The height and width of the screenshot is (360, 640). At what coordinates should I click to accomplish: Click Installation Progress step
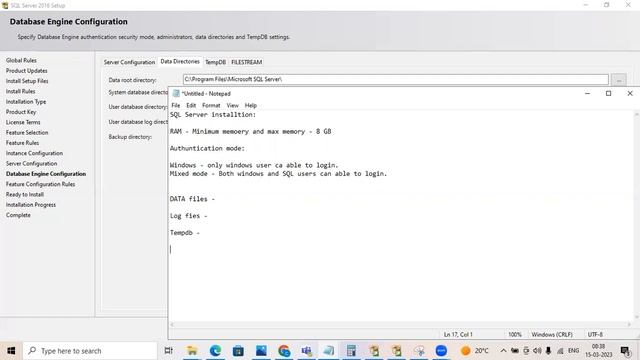(31, 204)
